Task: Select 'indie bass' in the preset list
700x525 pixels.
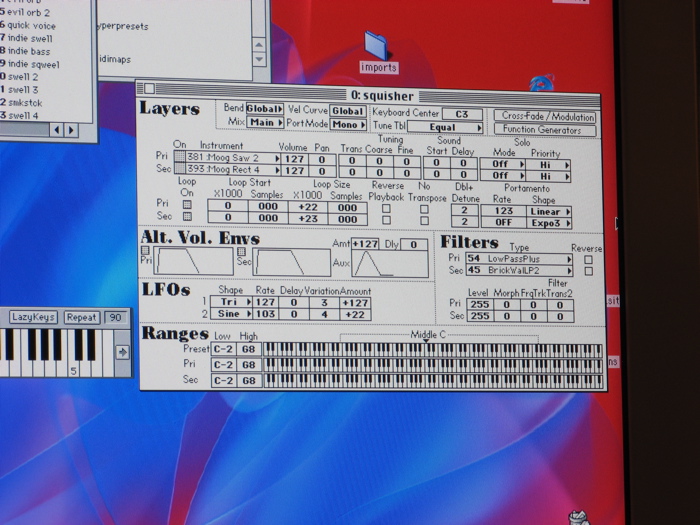Action: pyautogui.click(x=29, y=50)
